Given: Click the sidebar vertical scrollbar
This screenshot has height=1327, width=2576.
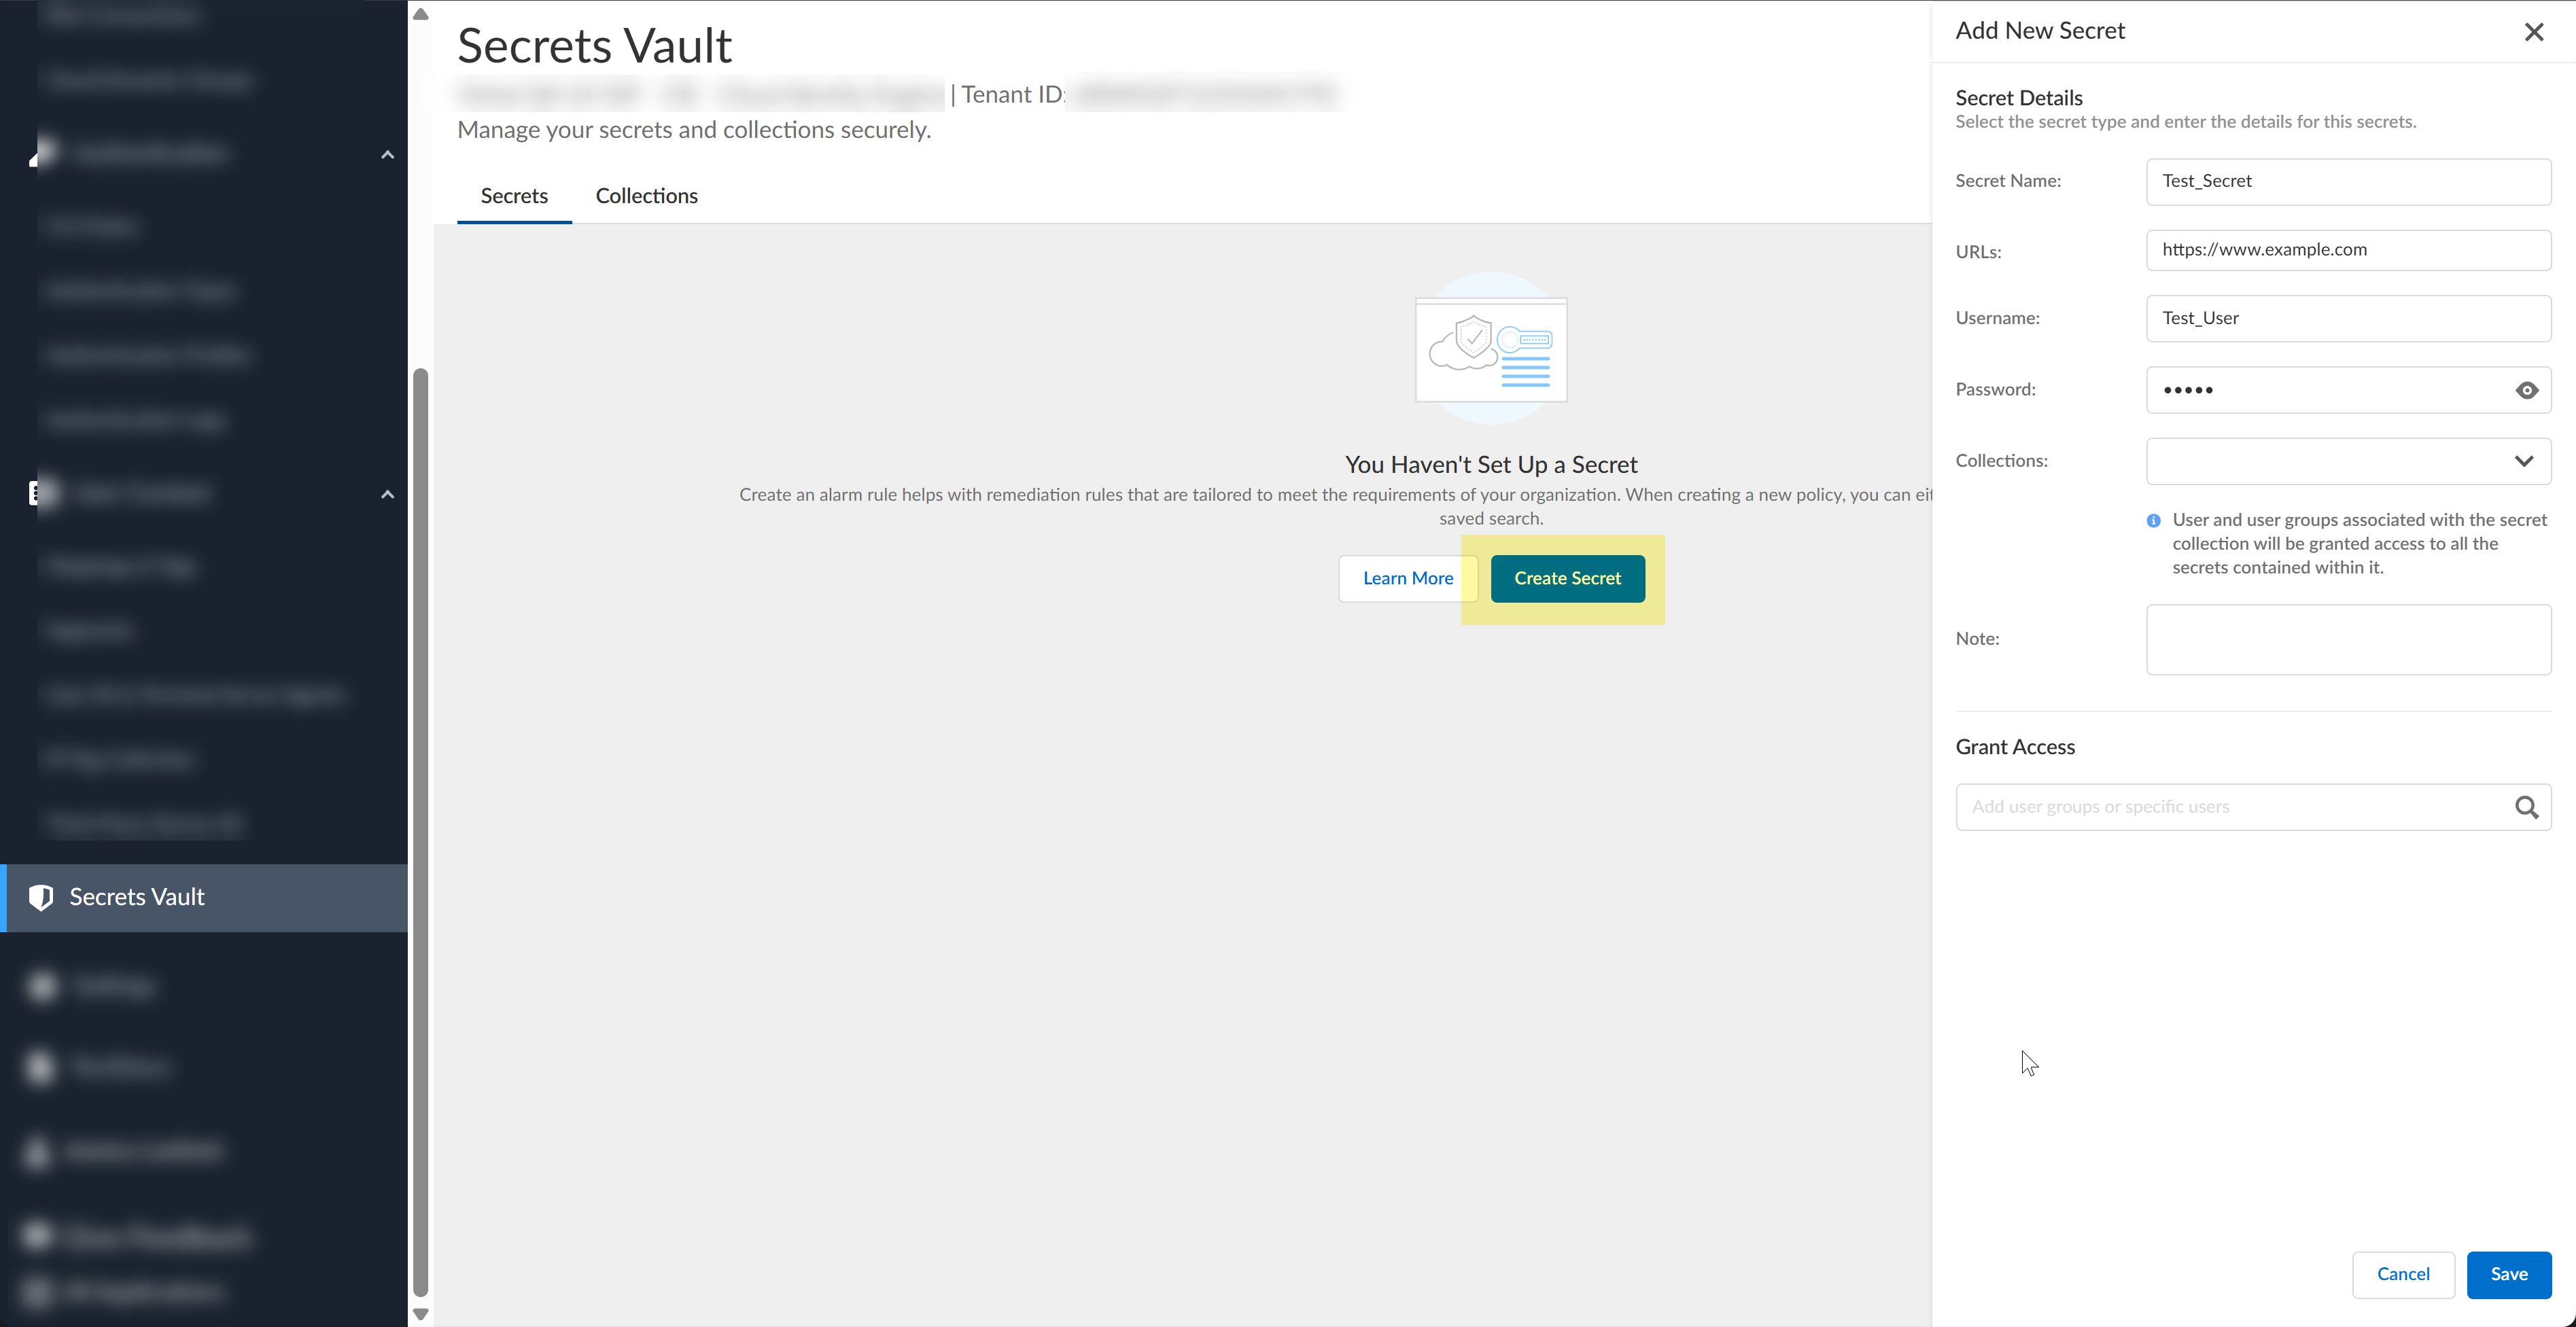Looking at the screenshot, I should coord(421,830).
